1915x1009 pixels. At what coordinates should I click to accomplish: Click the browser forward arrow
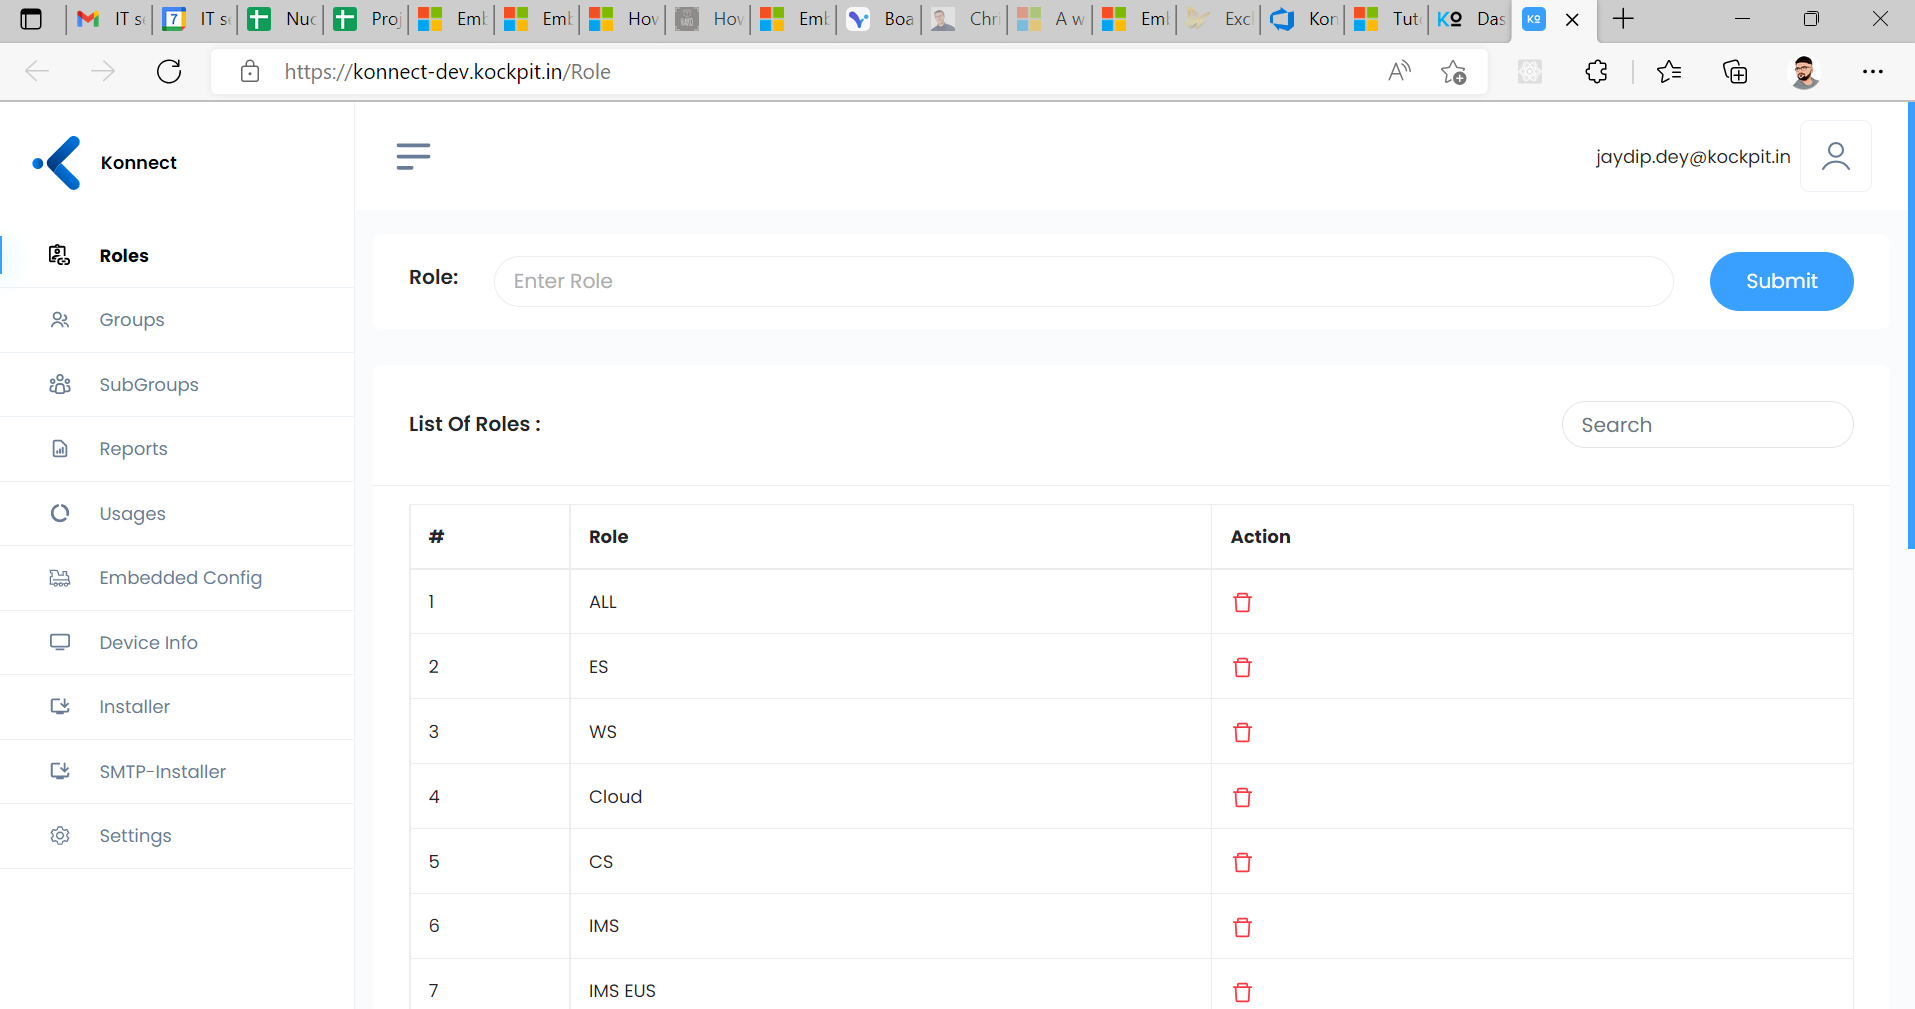pyautogui.click(x=103, y=71)
